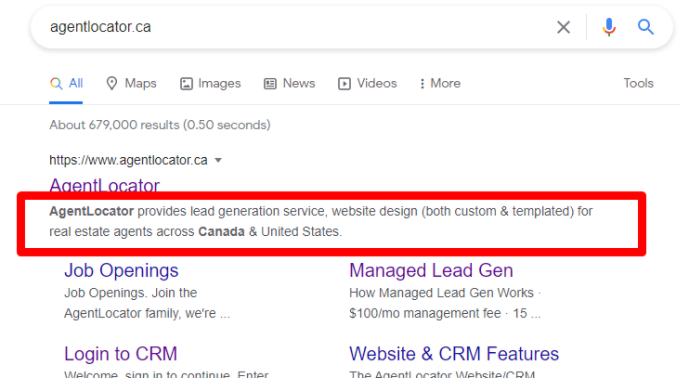Open the Login to CRM sitelink

(x=121, y=354)
